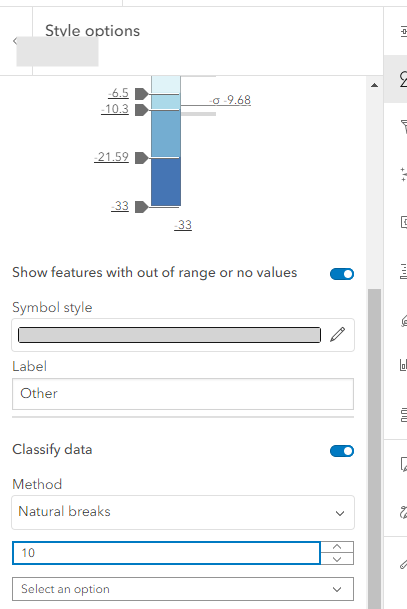Viewport: 407px width, 609px height.
Task: Open the Effects sparkle icon in right toolbar
Action: 404,174
